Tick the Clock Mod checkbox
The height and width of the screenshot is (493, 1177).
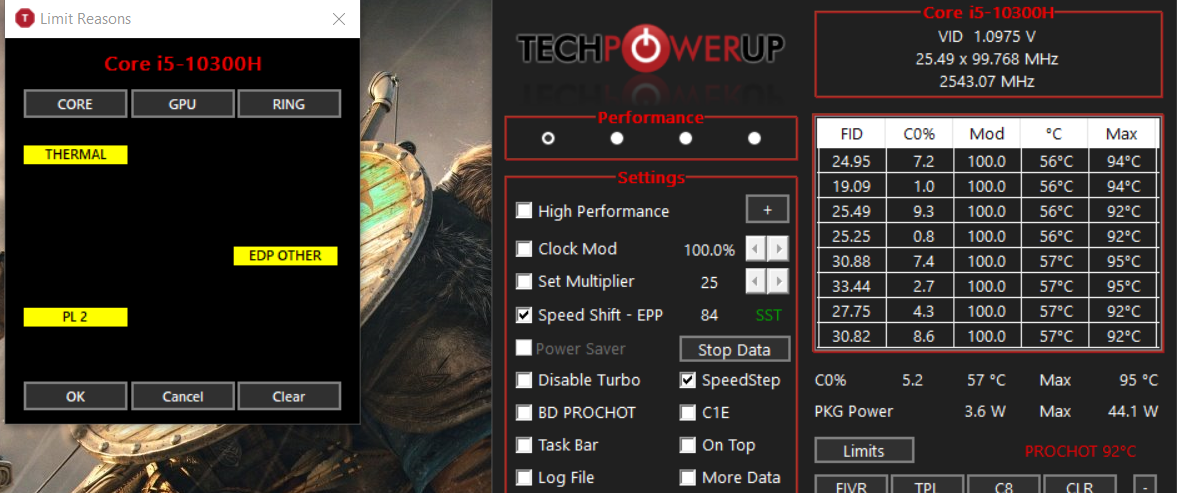(x=524, y=248)
